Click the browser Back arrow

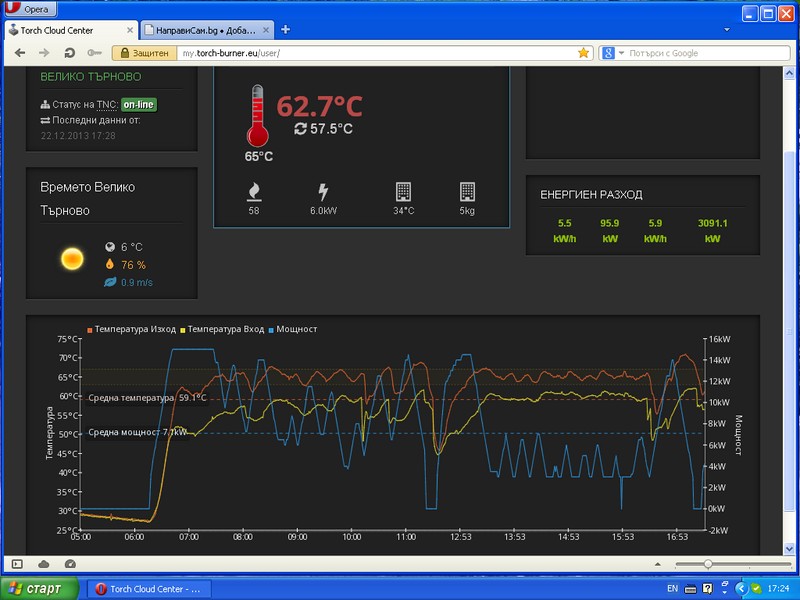click(17, 53)
